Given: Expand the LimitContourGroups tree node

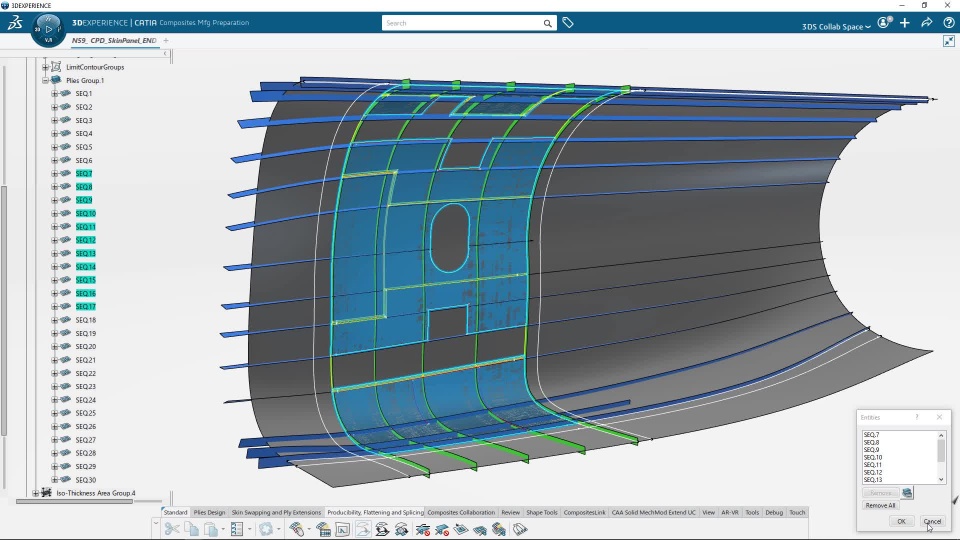Looking at the screenshot, I should pyautogui.click(x=45, y=67).
